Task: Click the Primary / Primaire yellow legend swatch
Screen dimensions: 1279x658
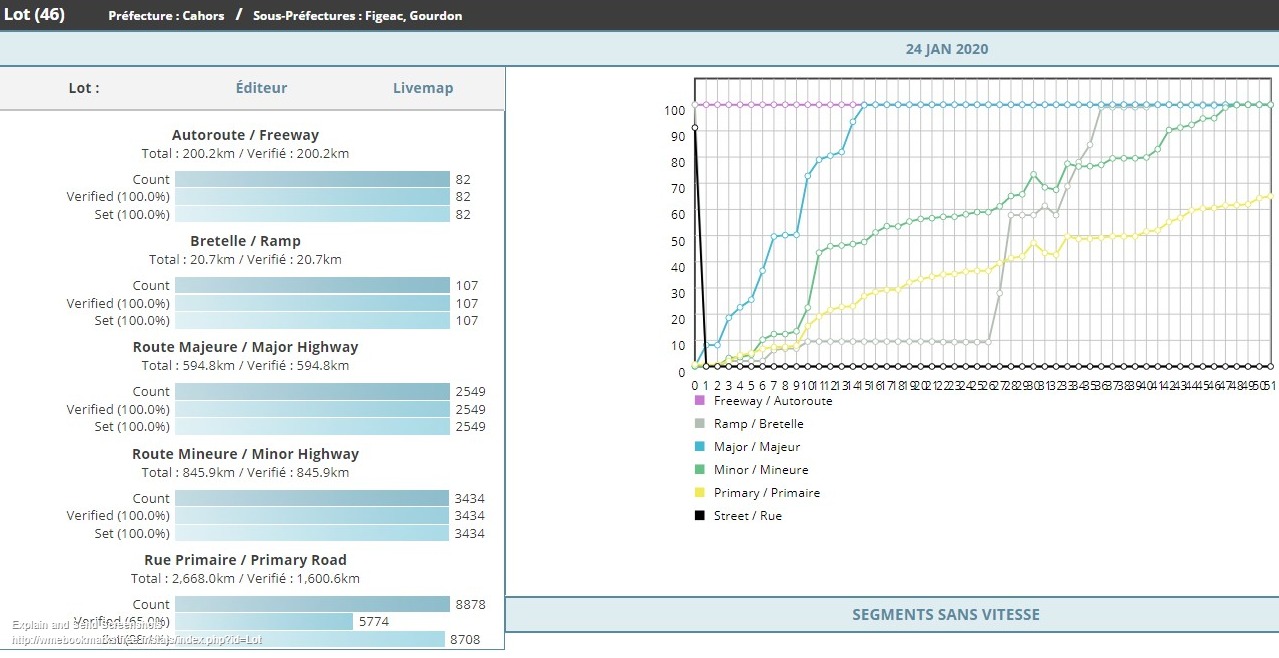Action: (x=700, y=493)
